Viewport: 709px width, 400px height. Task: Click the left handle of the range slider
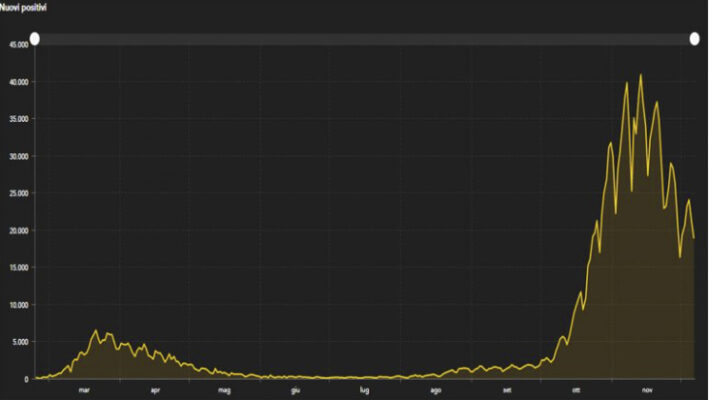(34, 39)
